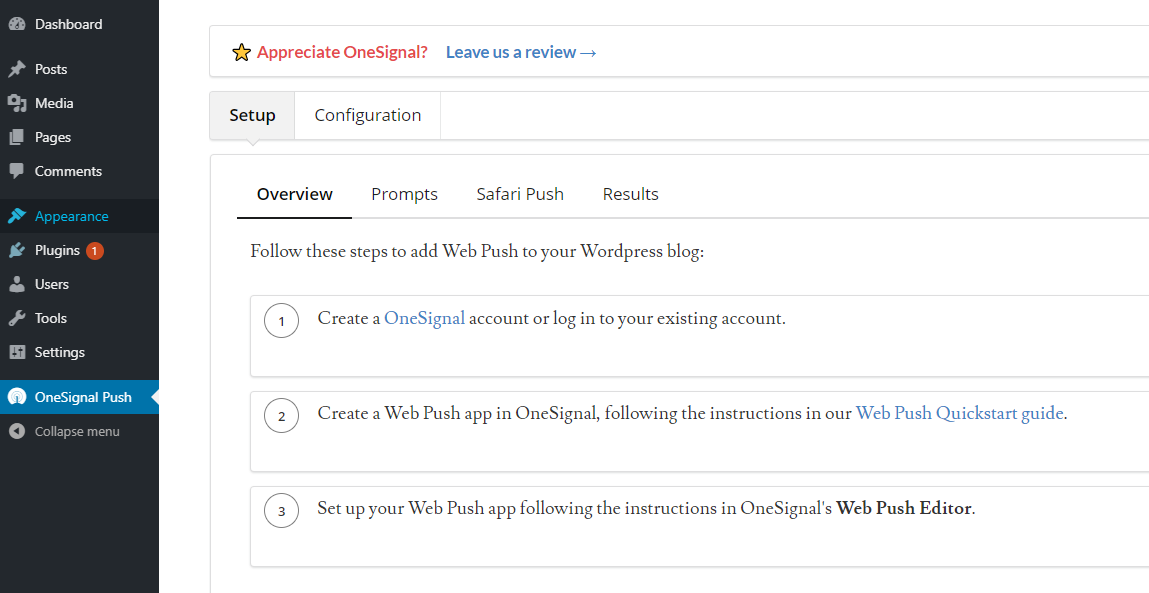Open the Posts menu
The height and width of the screenshot is (593, 1149).
coord(51,69)
